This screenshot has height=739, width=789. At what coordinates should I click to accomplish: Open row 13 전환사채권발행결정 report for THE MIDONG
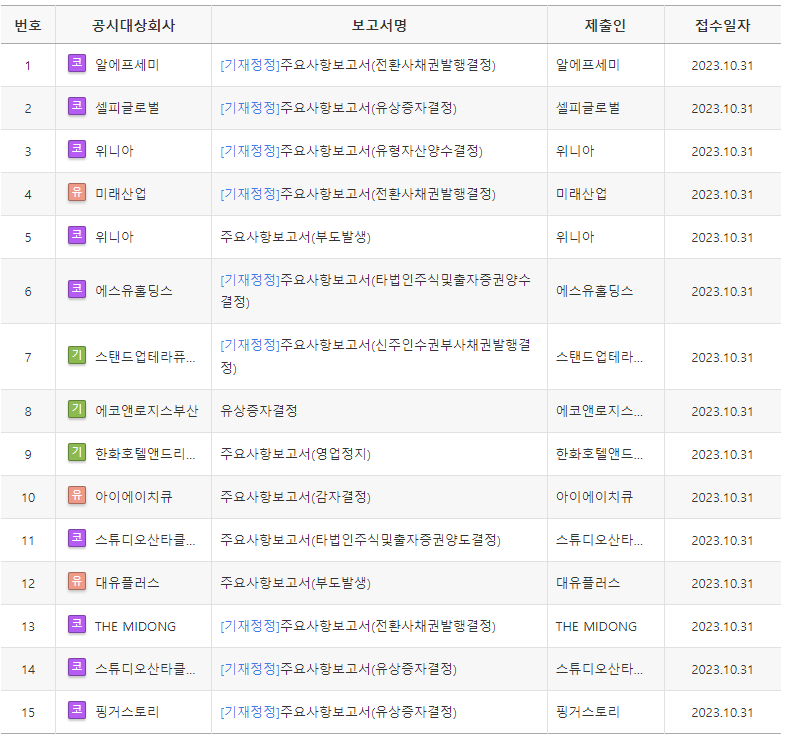tap(358, 626)
